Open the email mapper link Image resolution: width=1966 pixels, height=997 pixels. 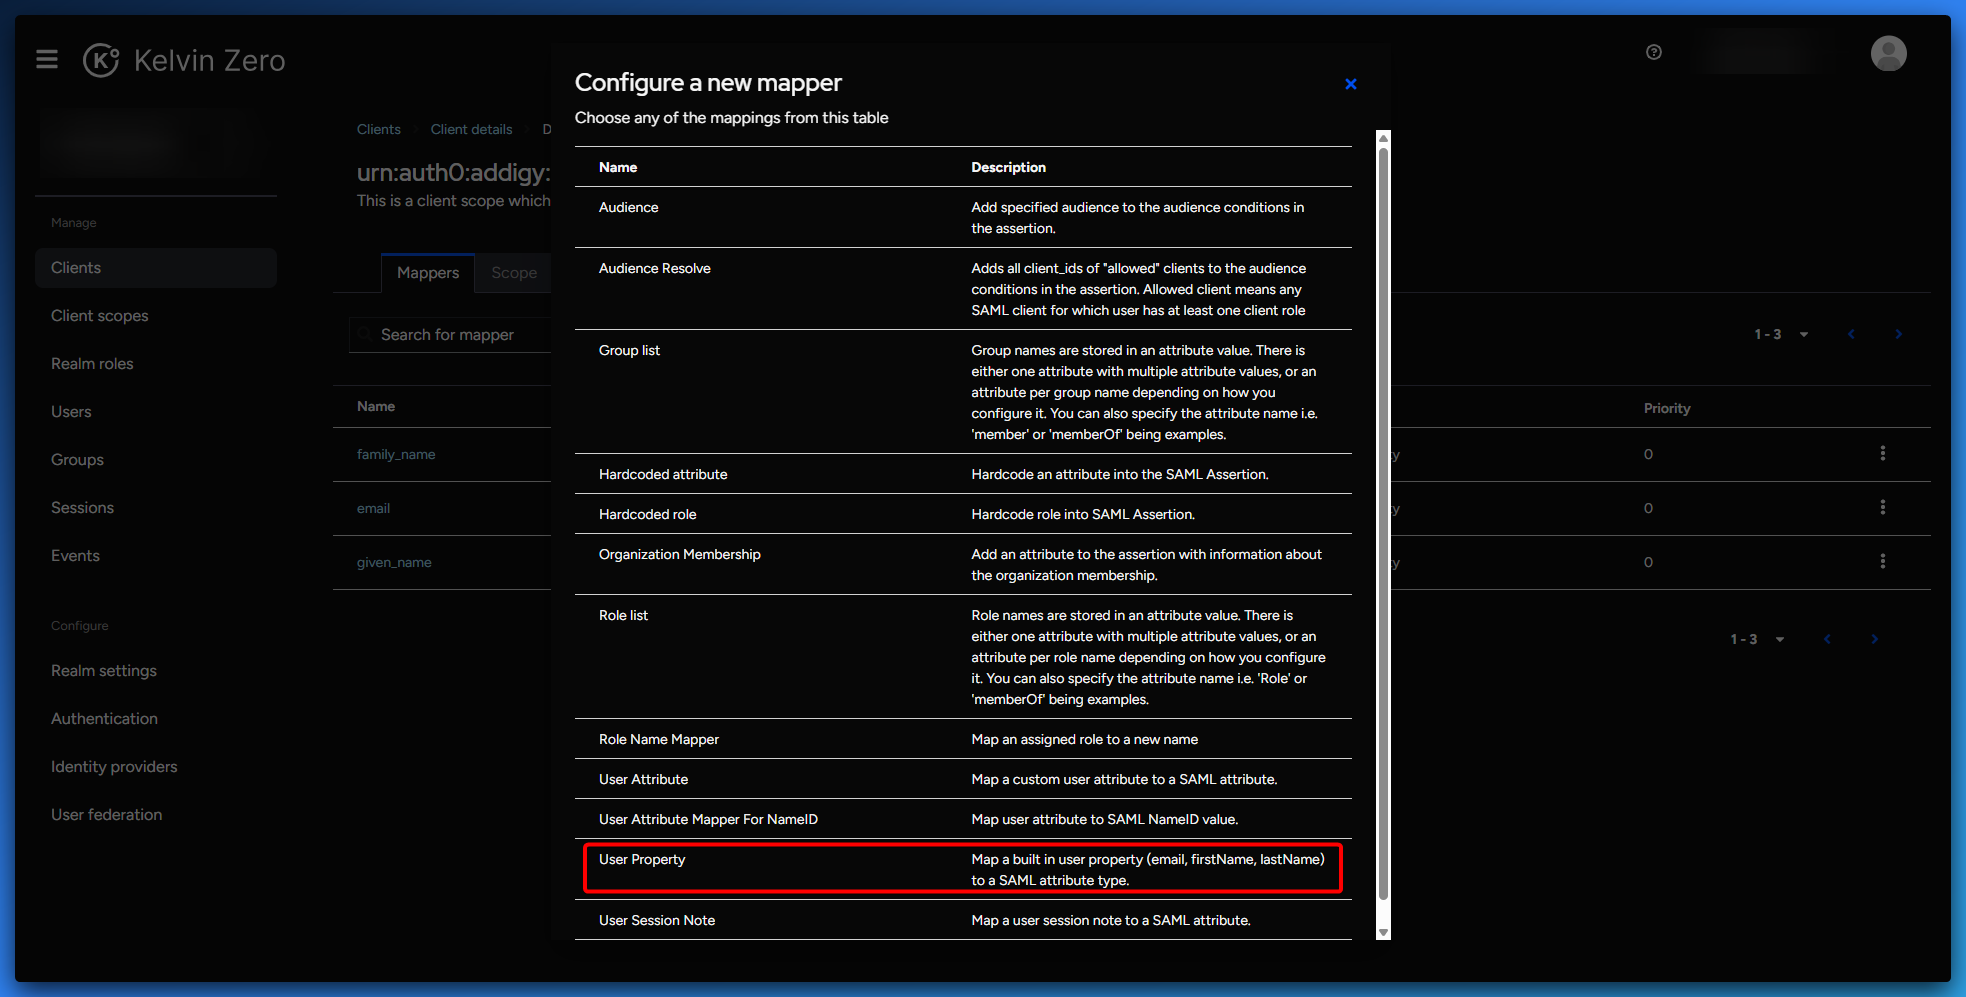(373, 508)
